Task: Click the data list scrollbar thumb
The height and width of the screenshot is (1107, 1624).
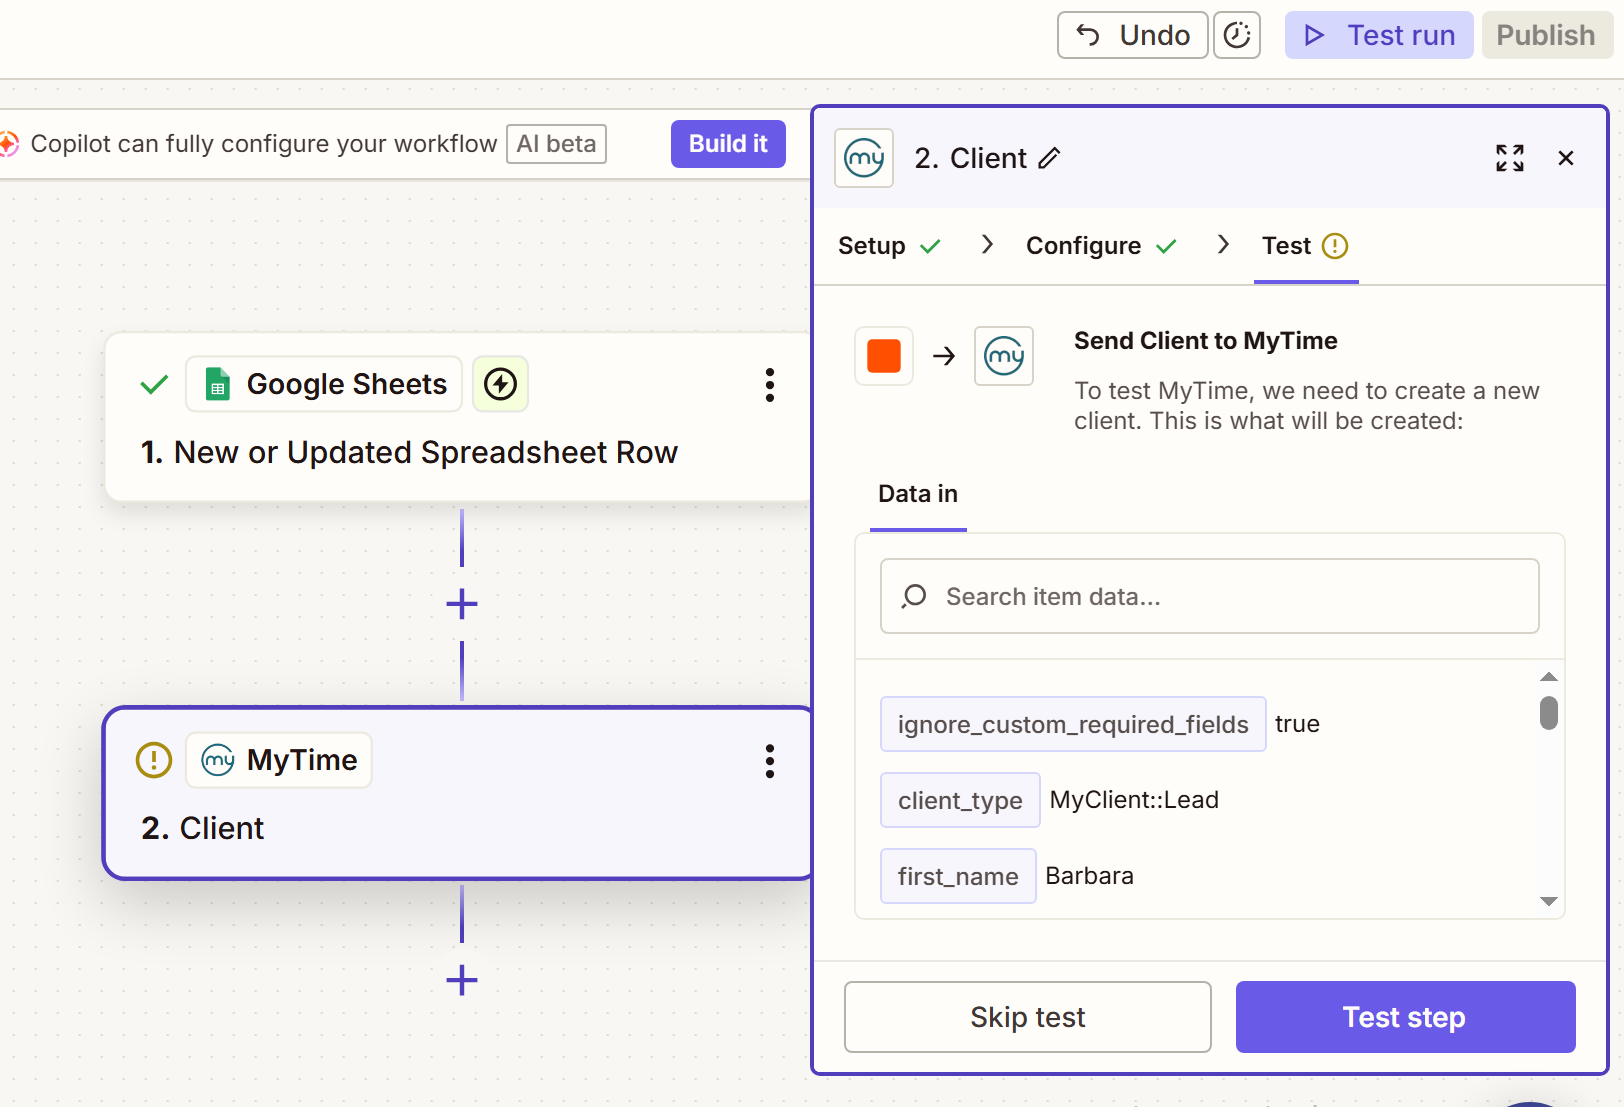Action: tap(1549, 713)
